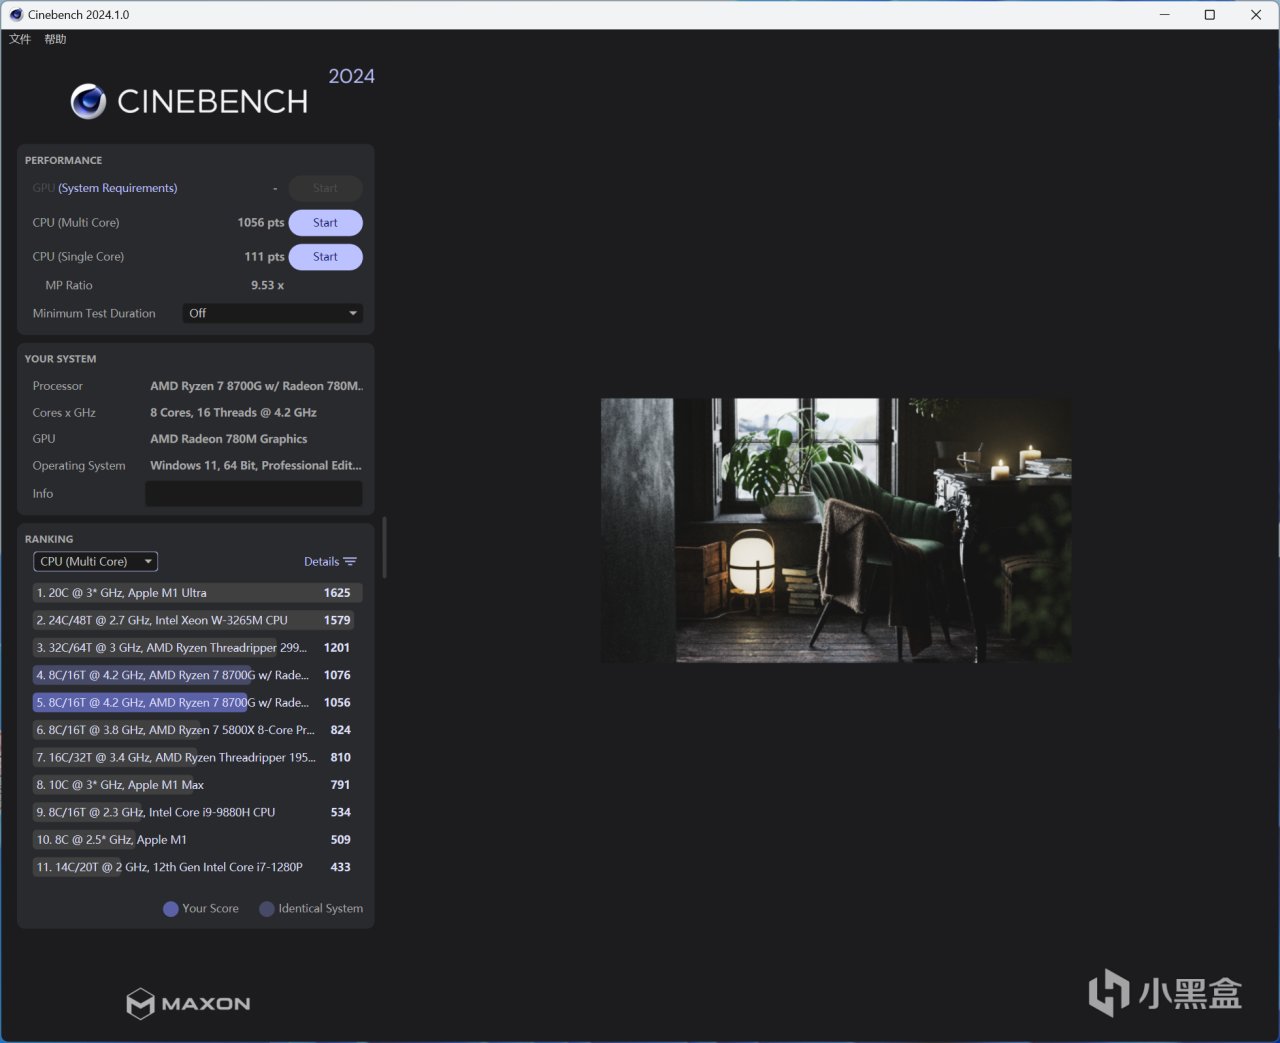Viewport: 1280px width, 1043px height.
Task: Open the CPU (Multi Core) ranking dropdown
Action: point(96,562)
